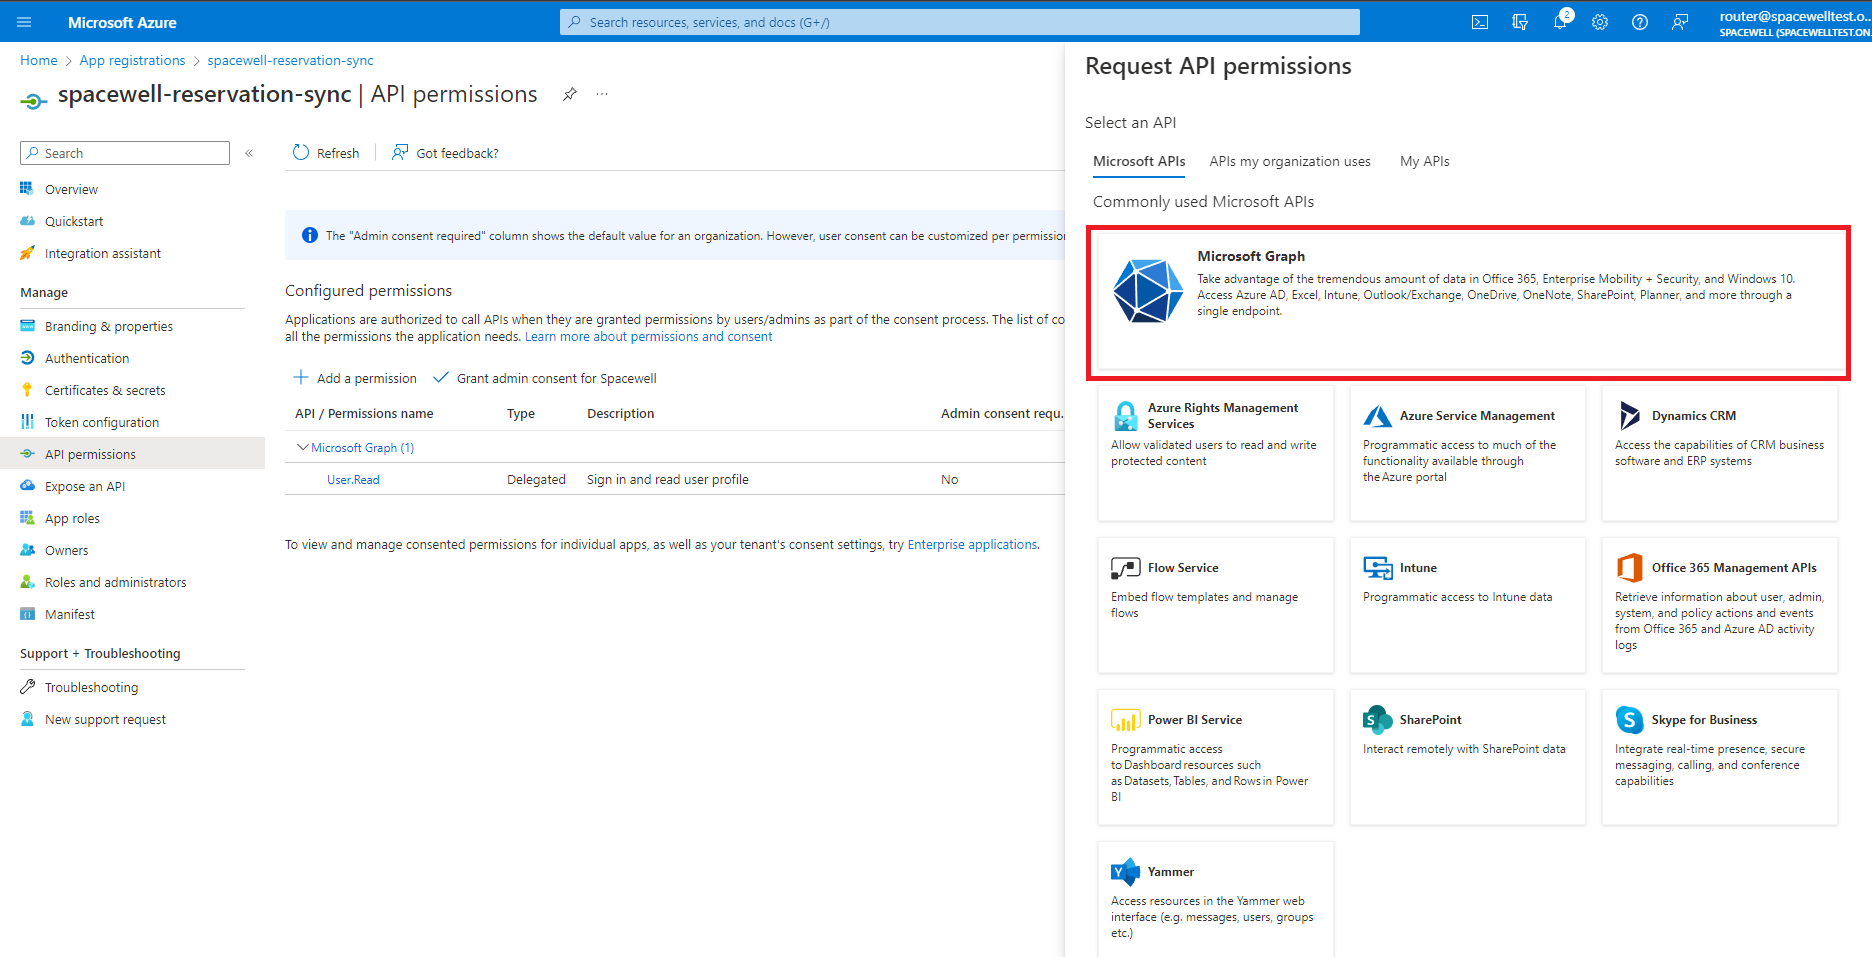Choose Azure Rights Management Services API
The width and height of the screenshot is (1872, 957).
[1215, 453]
